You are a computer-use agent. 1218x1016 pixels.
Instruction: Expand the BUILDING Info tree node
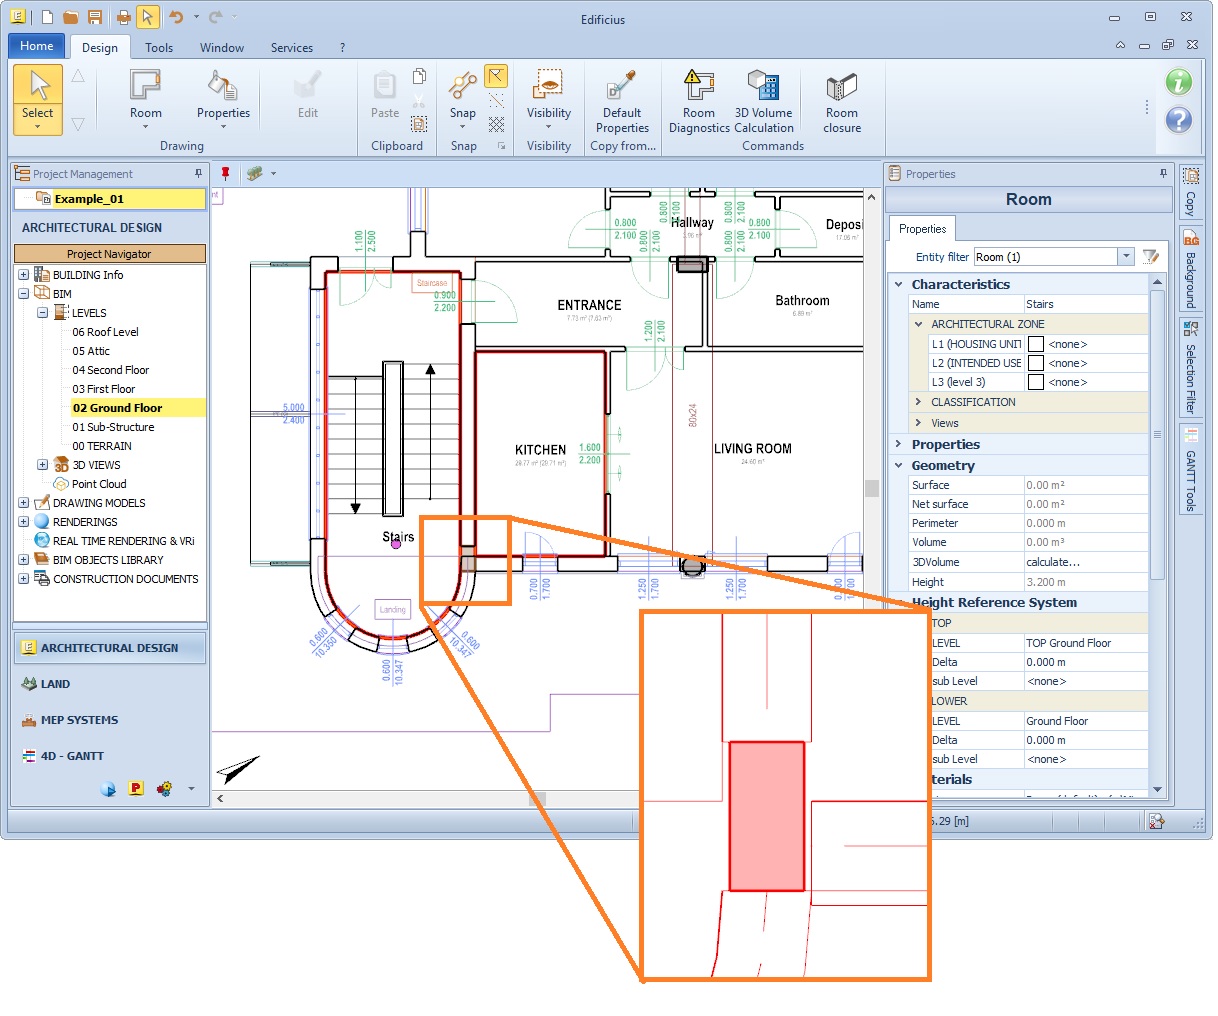pyautogui.click(x=23, y=275)
